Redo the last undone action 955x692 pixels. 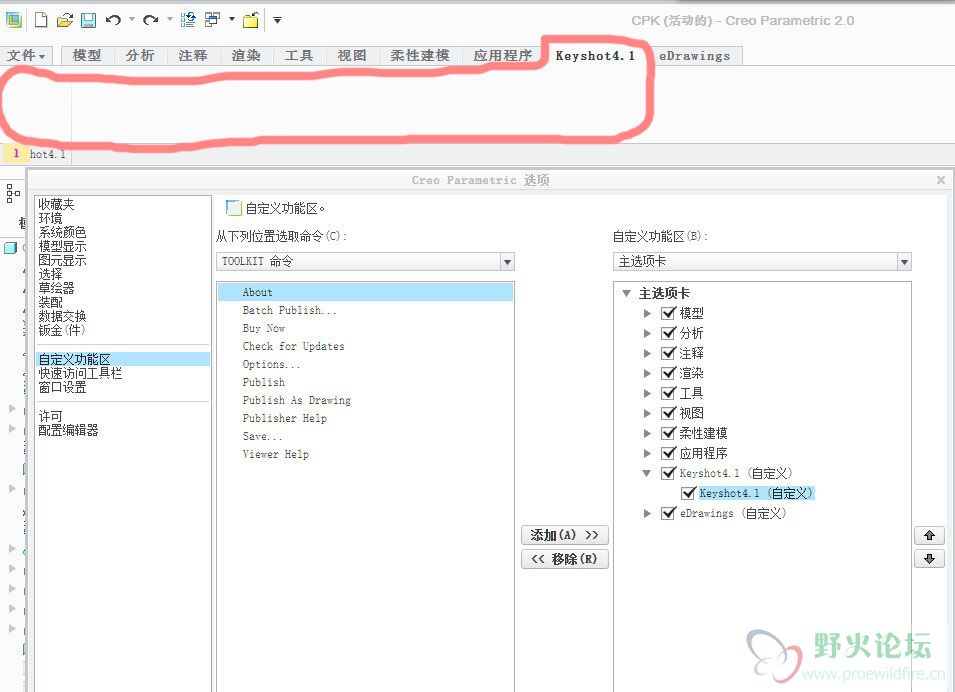point(150,20)
